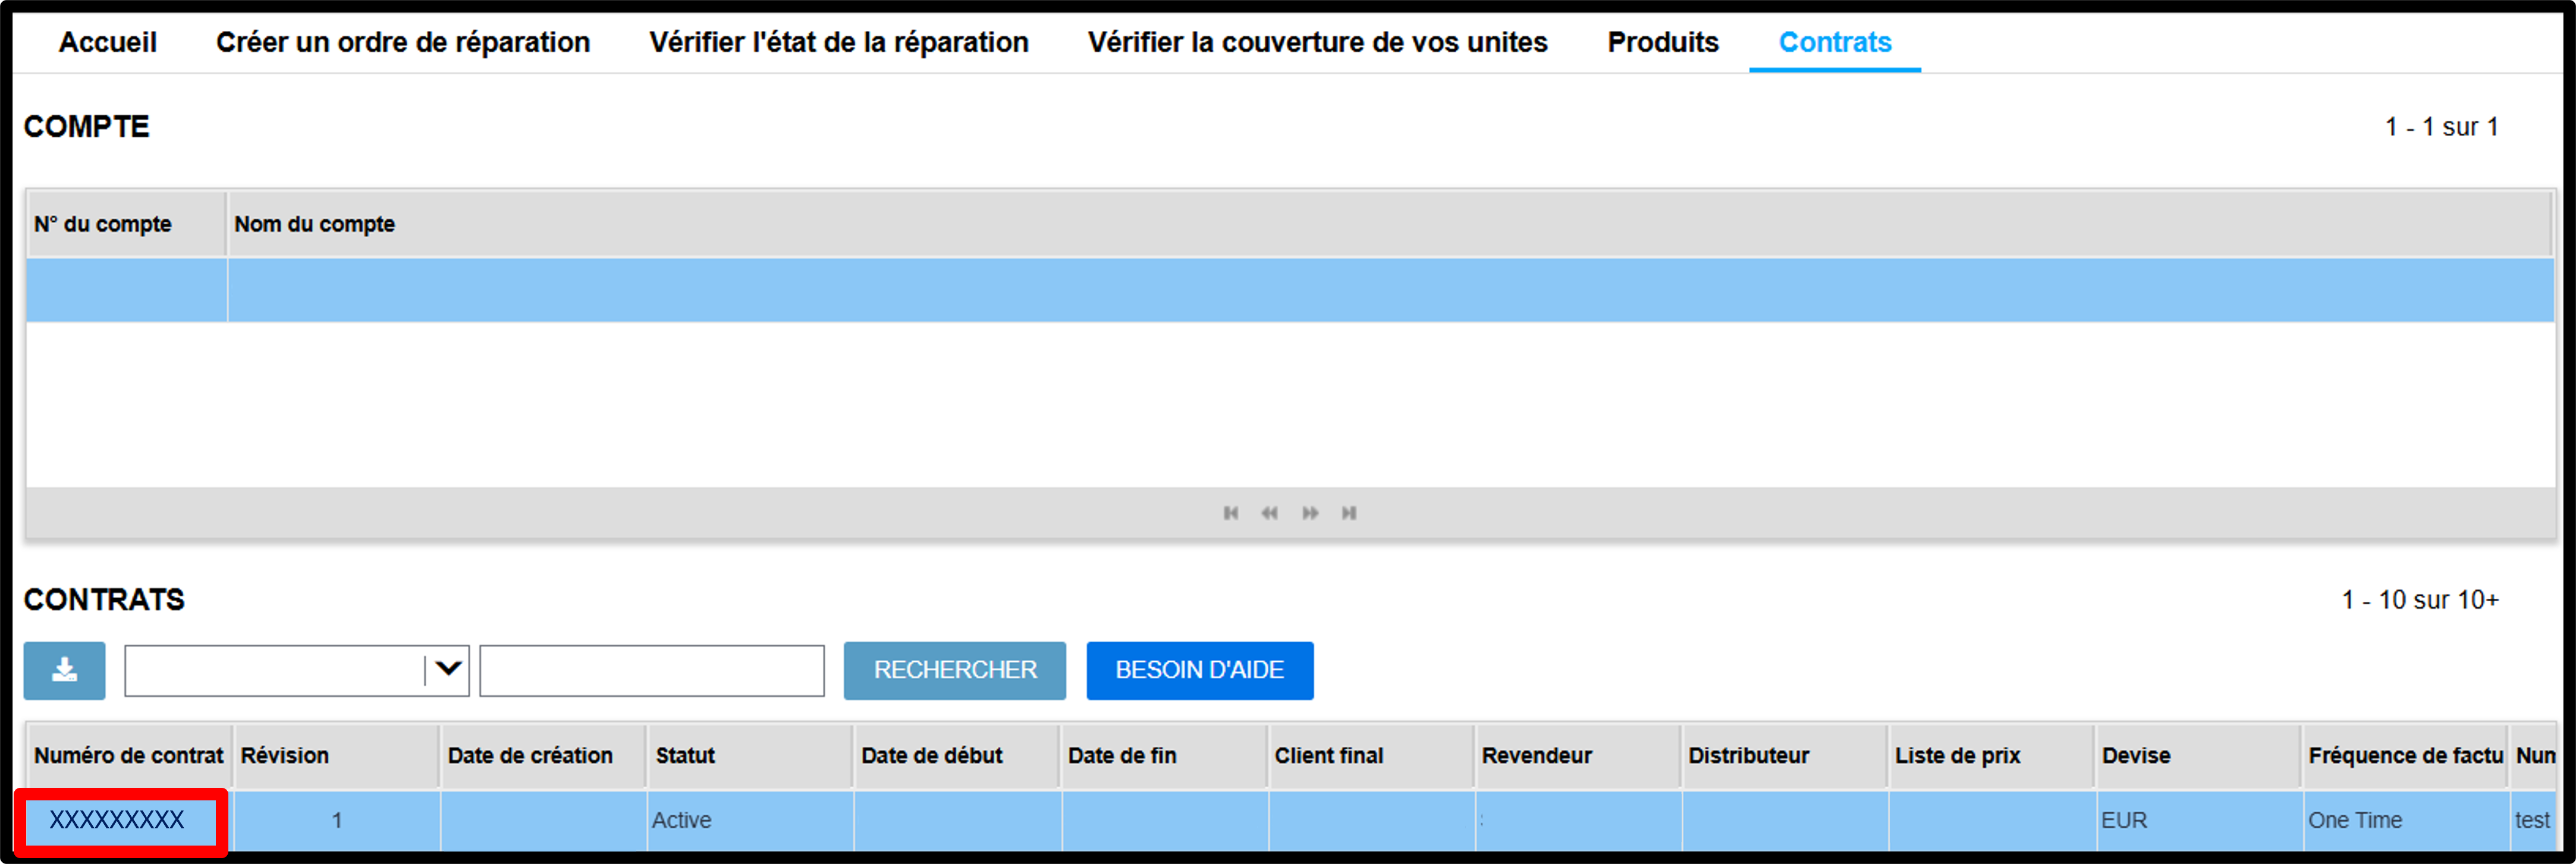Click the Distributeur column header

[1785, 756]
